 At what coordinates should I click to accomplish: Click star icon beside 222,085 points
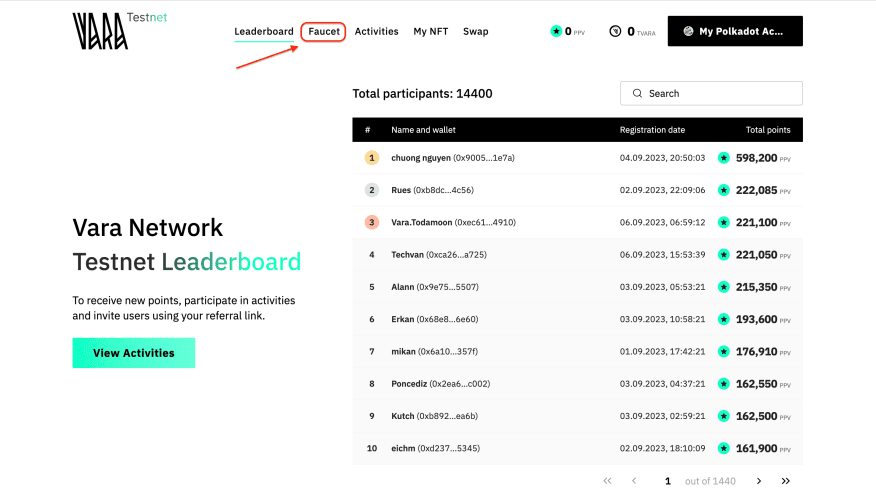pyautogui.click(x=723, y=190)
